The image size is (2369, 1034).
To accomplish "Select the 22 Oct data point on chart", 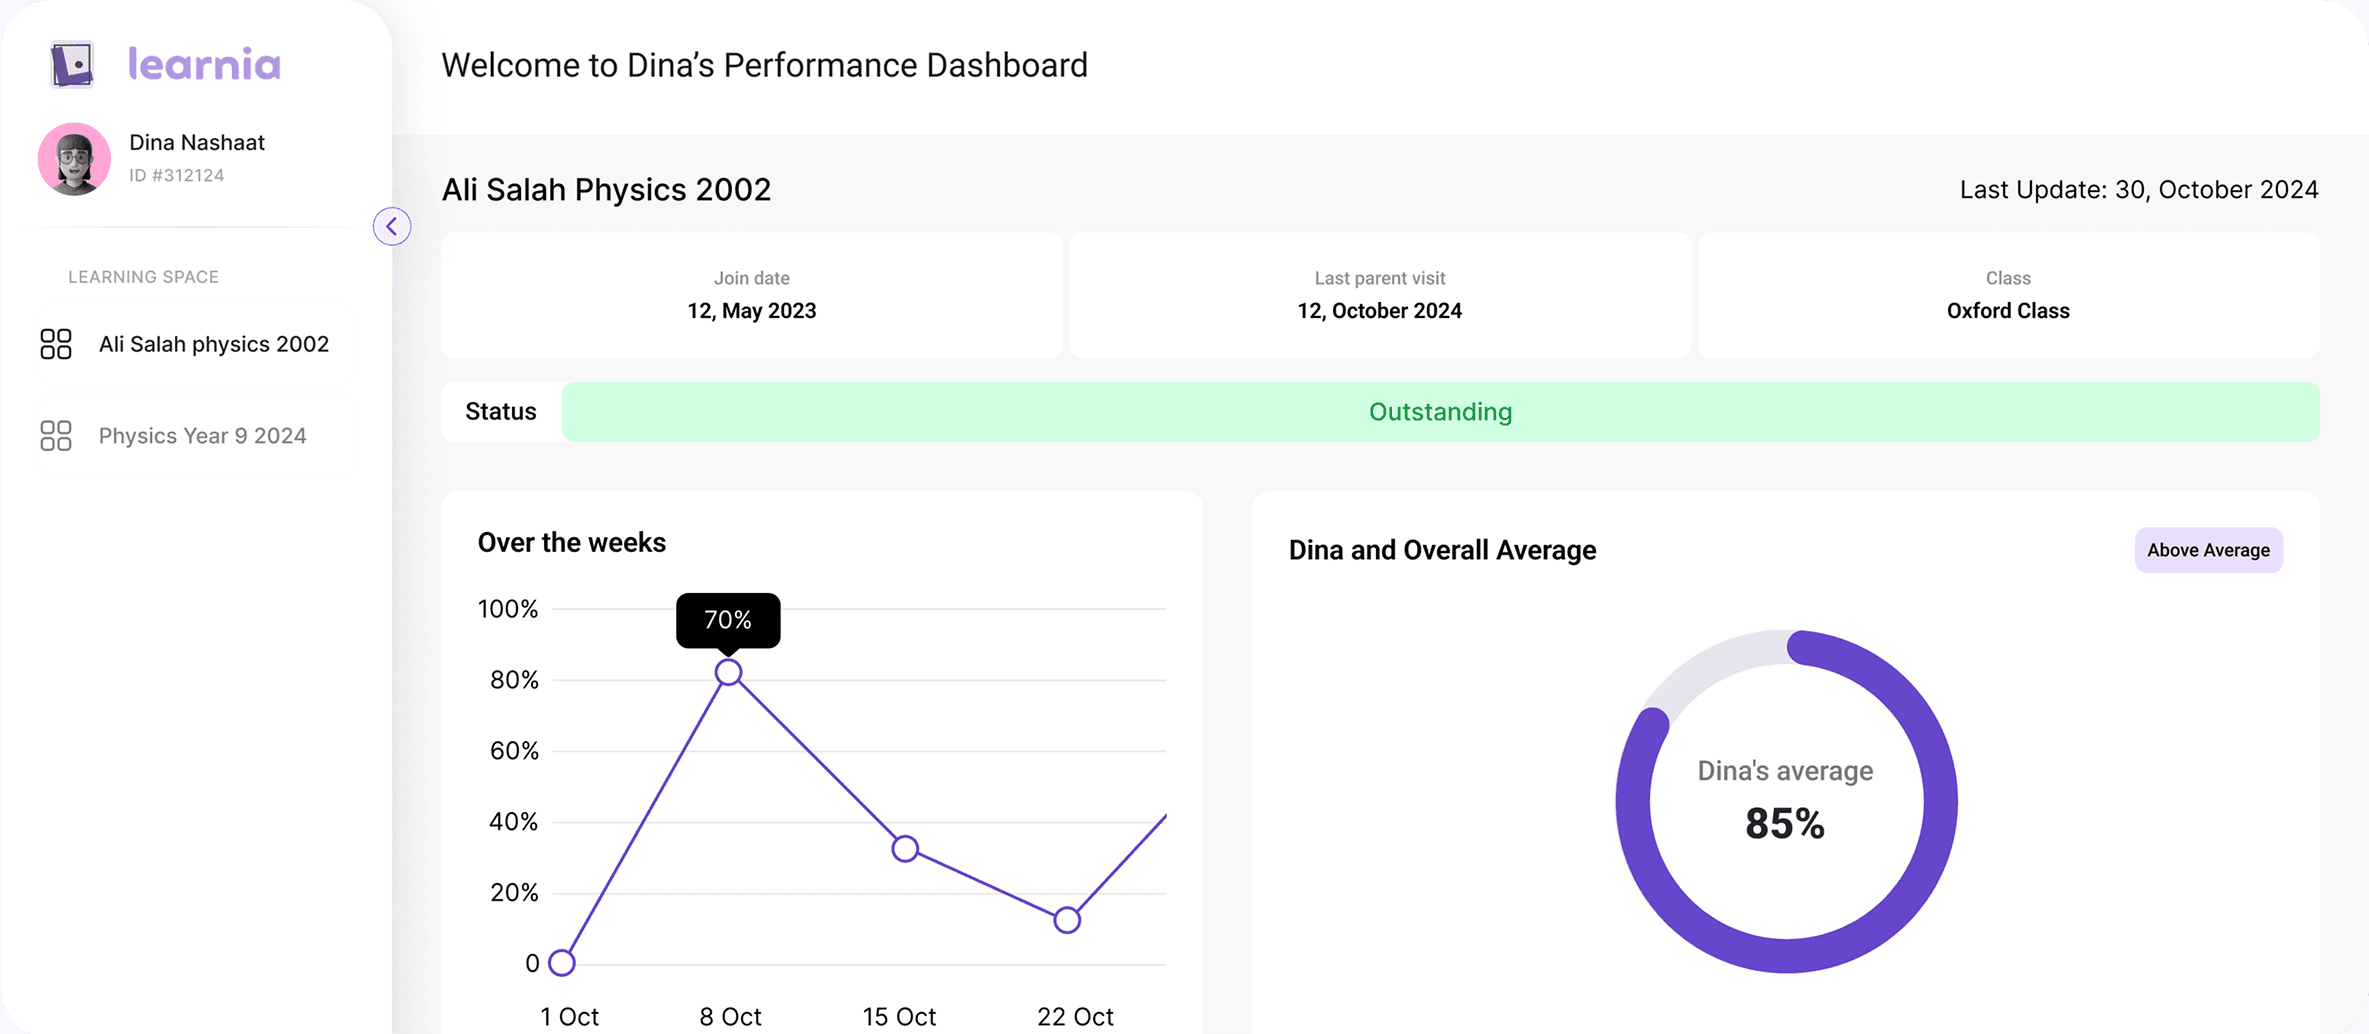I will pos(1067,920).
